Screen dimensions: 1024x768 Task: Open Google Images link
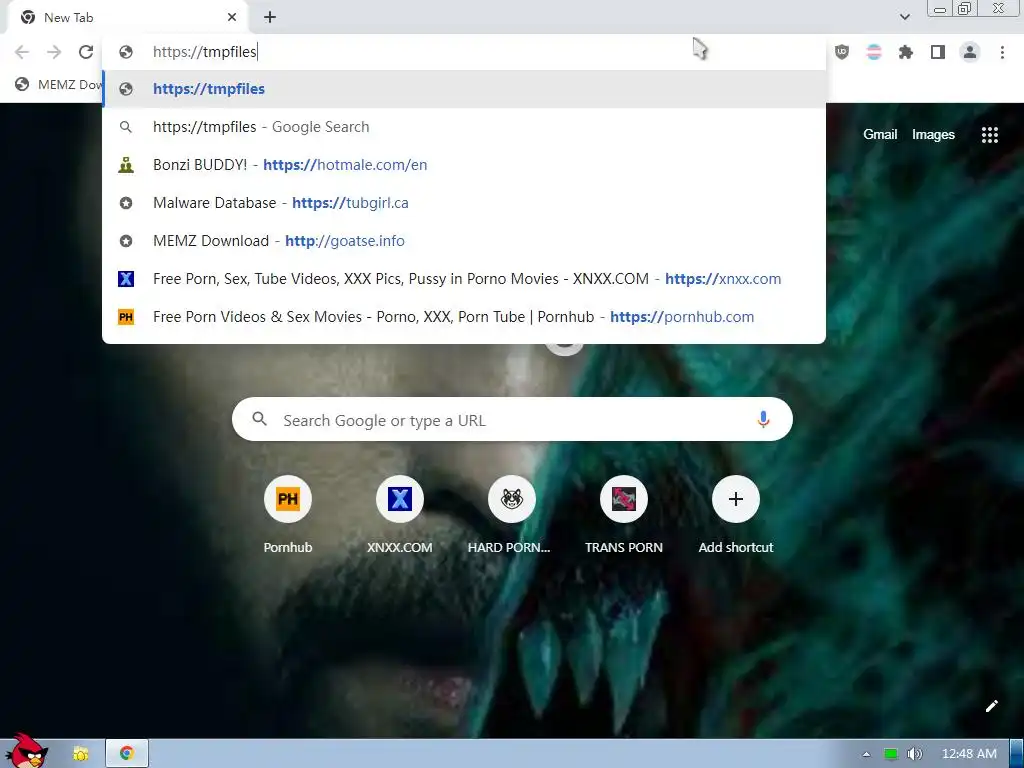coord(933,135)
